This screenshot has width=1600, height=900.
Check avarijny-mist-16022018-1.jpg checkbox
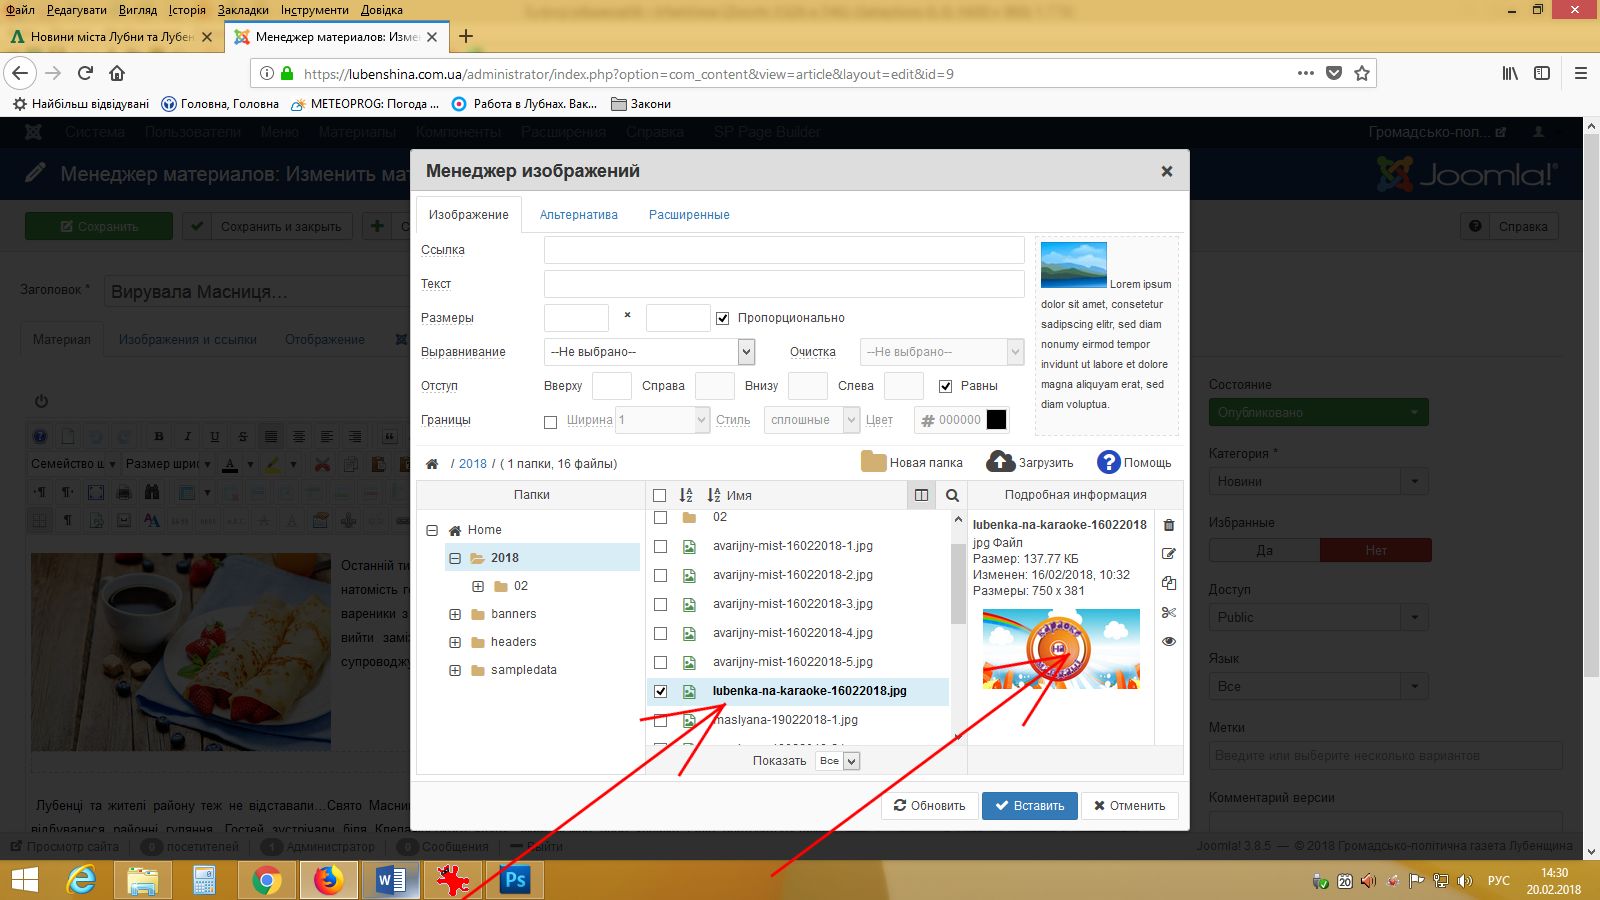[x=660, y=547]
